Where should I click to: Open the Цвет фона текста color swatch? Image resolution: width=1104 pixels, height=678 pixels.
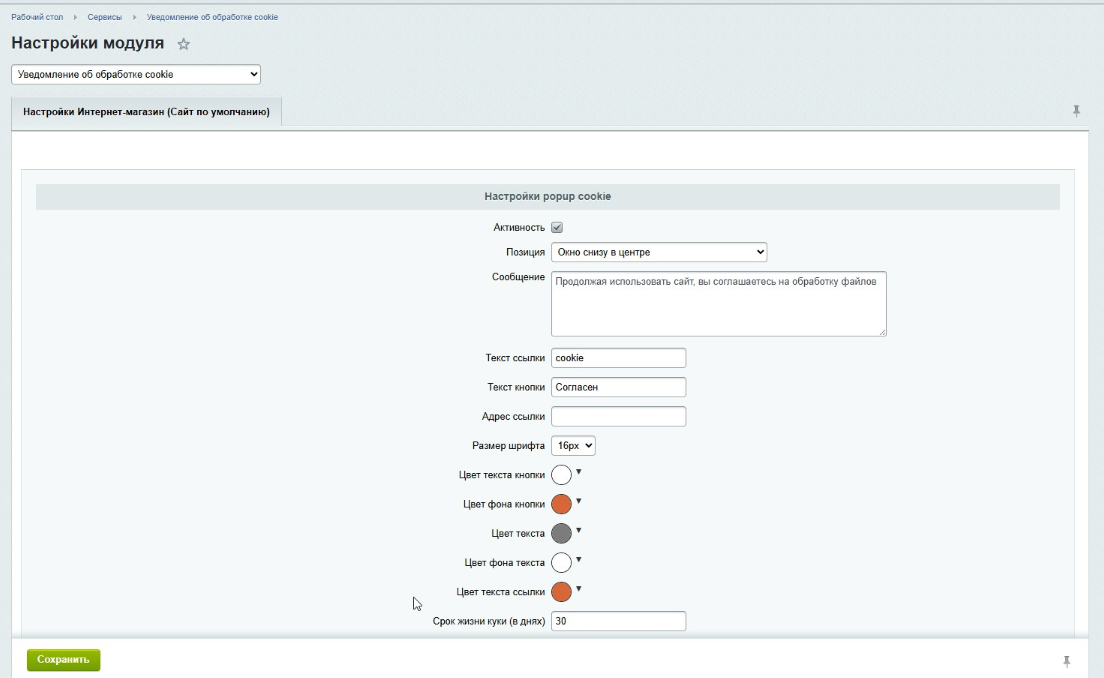coord(561,563)
